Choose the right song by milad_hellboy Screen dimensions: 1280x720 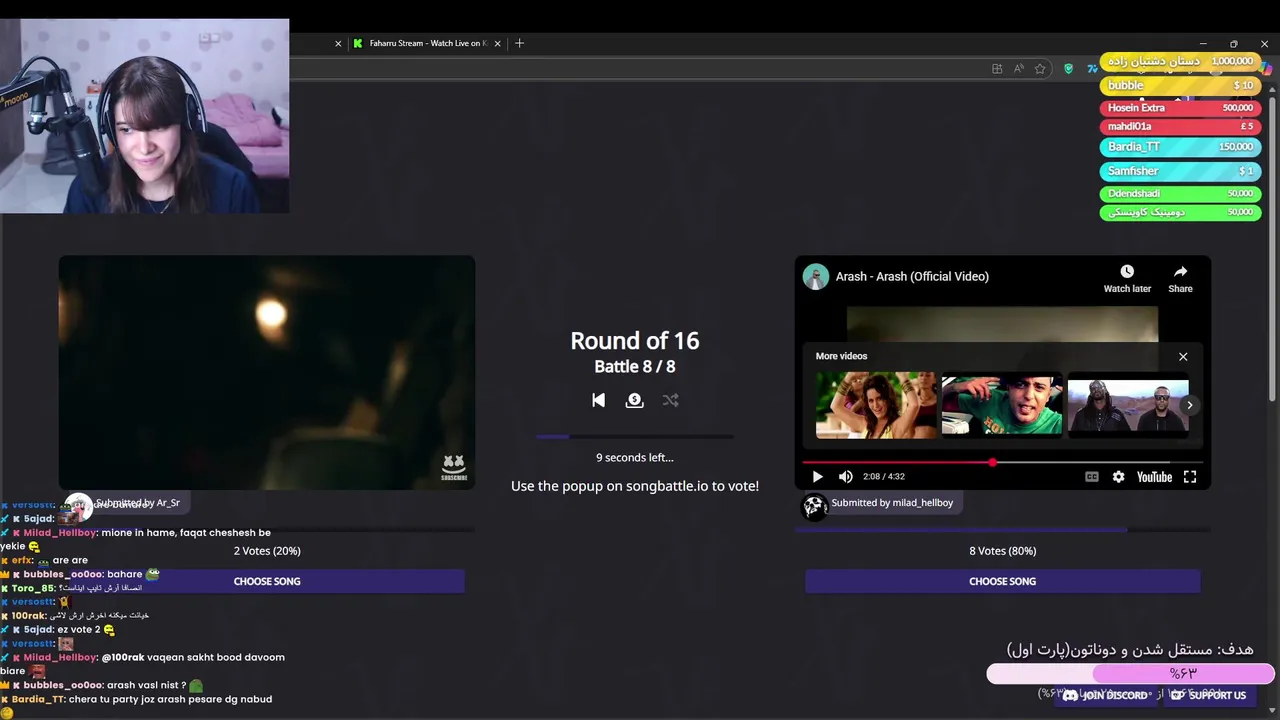(1002, 581)
